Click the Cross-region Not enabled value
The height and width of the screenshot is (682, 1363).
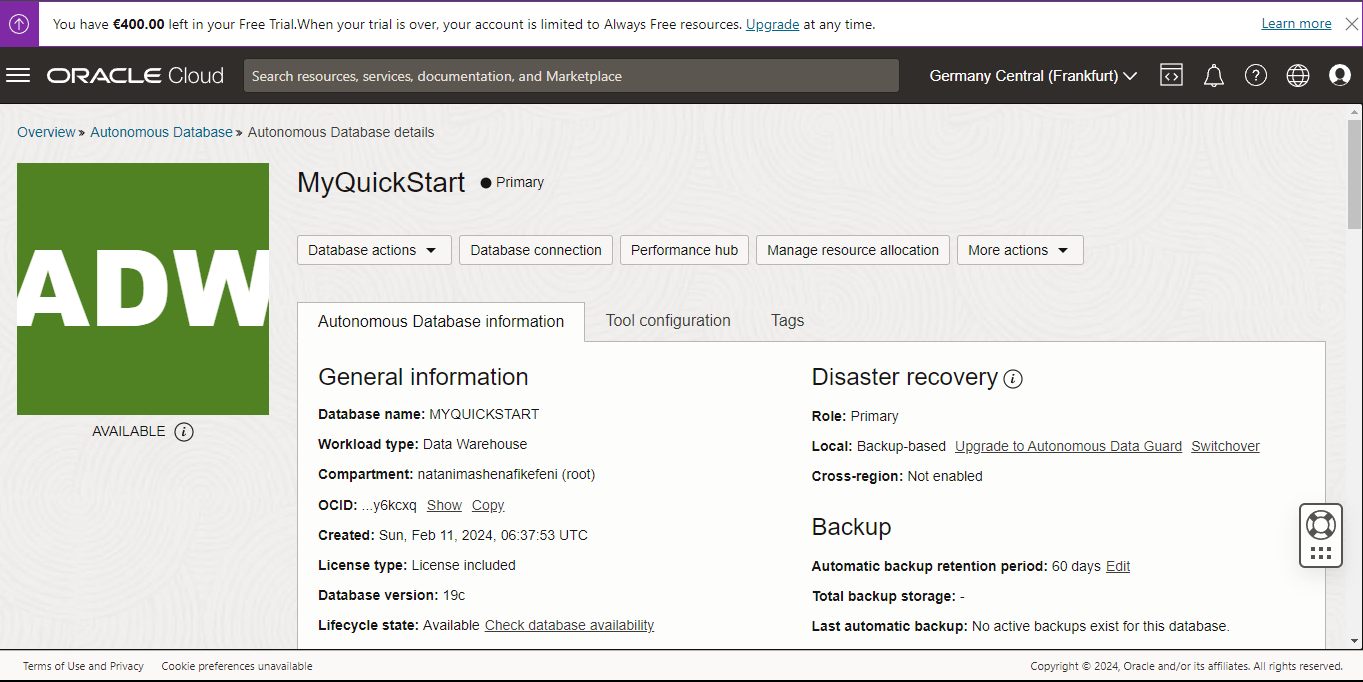(945, 476)
